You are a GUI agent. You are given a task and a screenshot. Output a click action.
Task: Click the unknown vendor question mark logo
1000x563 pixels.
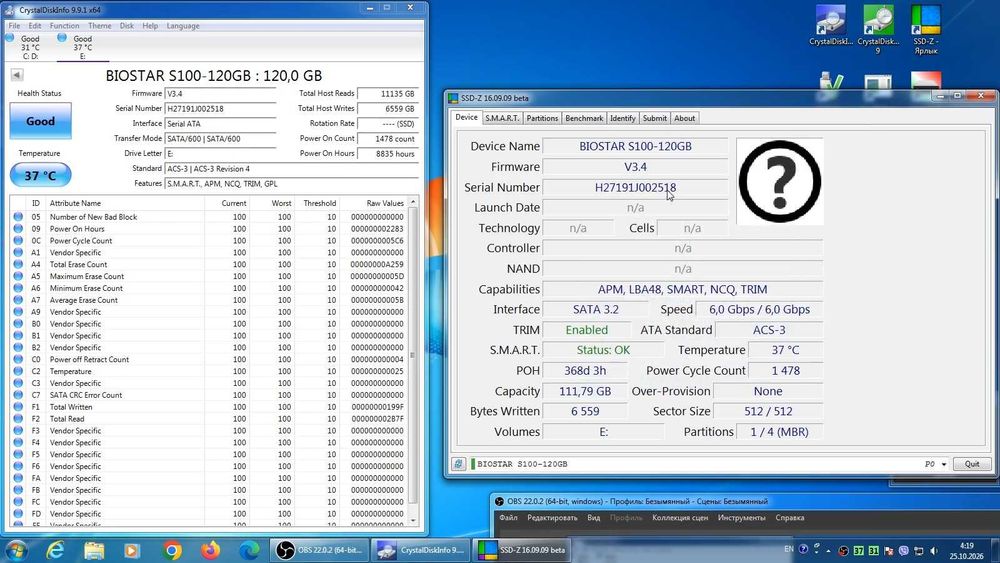tap(779, 181)
